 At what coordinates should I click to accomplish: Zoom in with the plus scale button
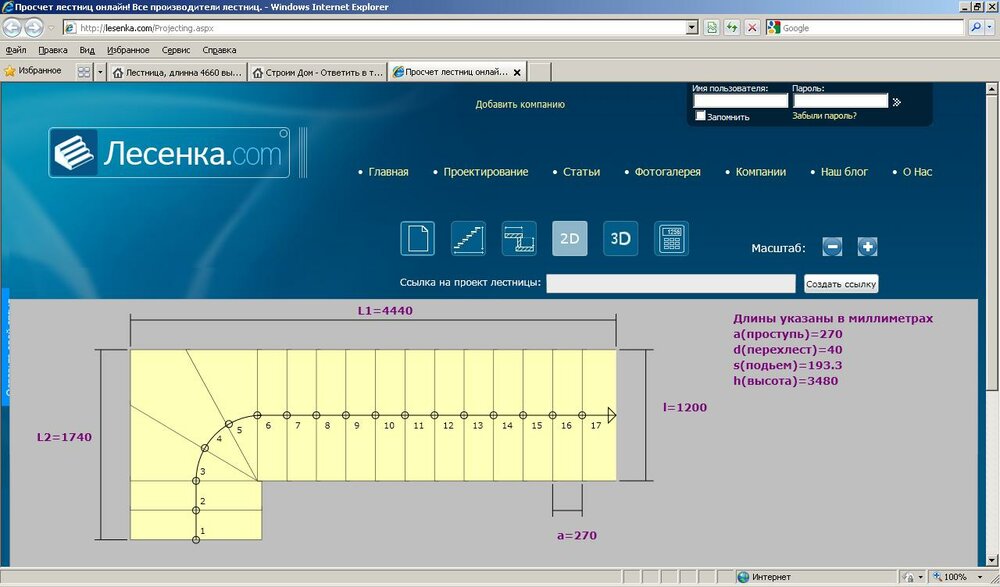coord(867,247)
